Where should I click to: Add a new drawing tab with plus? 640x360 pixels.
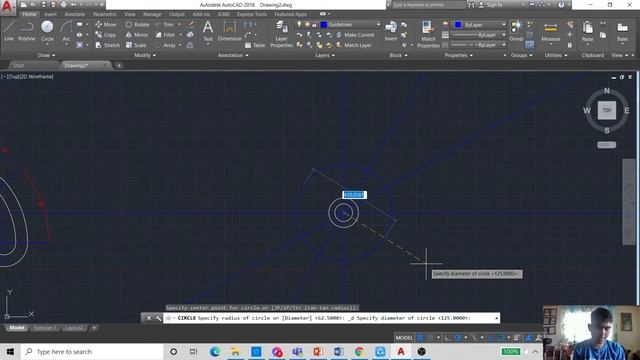coord(119,65)
